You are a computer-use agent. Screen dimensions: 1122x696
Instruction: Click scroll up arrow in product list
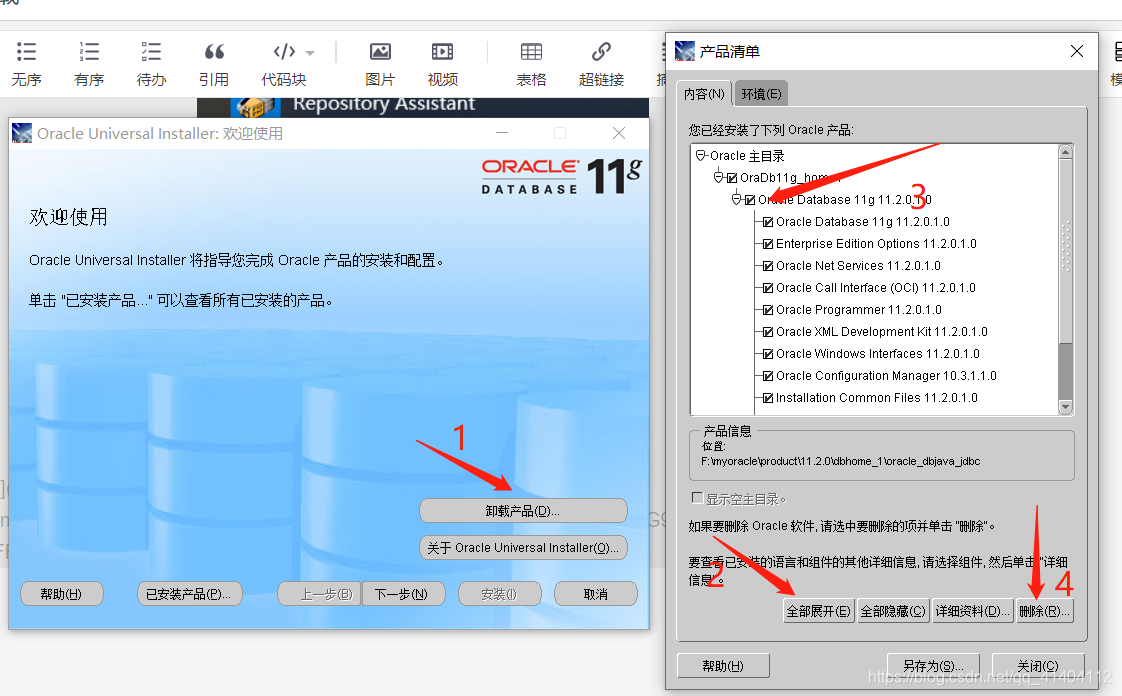click(1065, 152)
